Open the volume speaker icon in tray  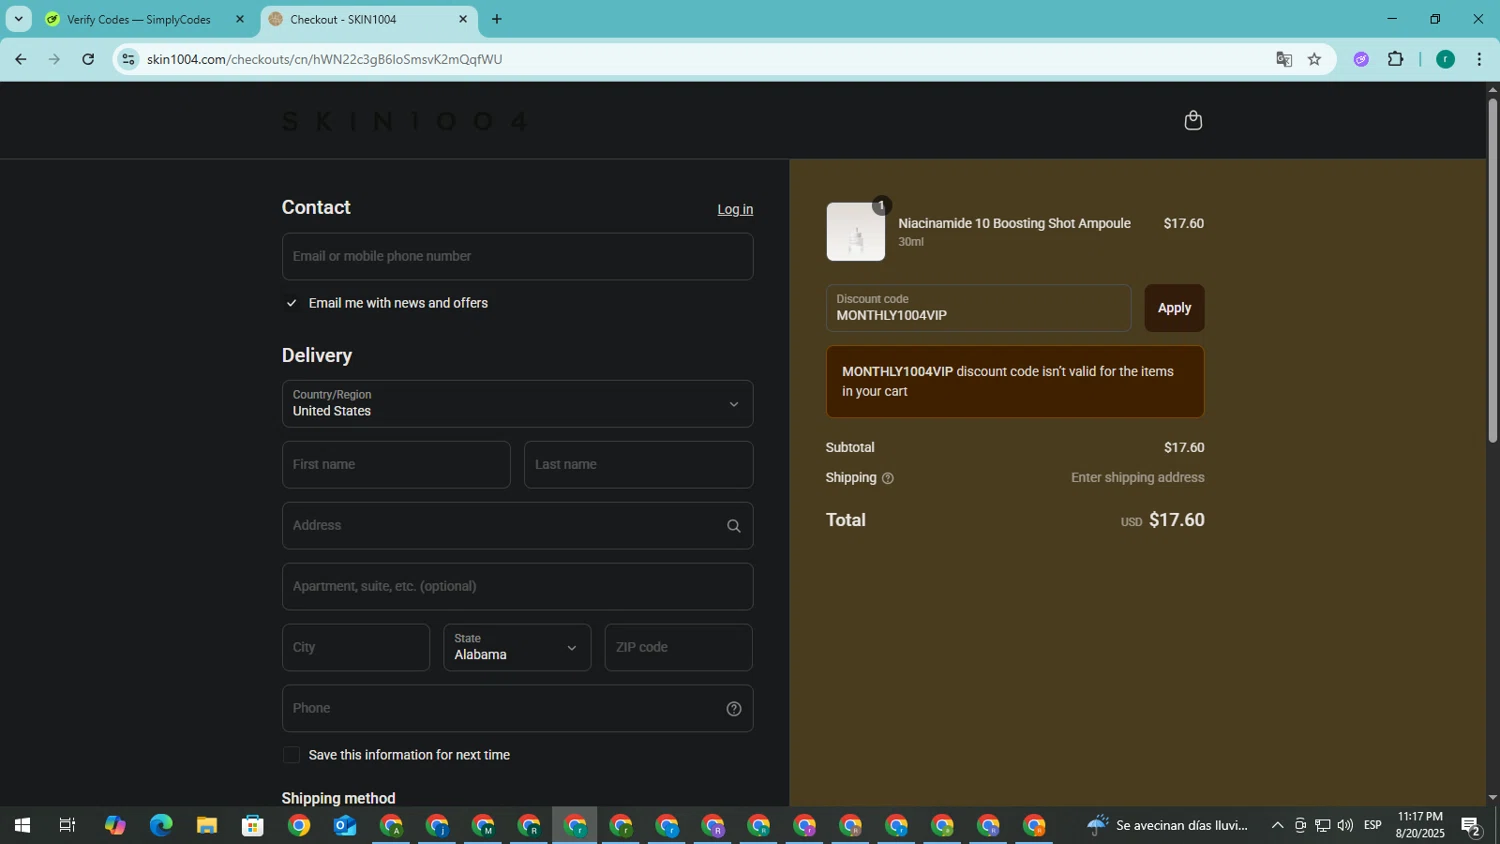click(x=1345, y=826)
